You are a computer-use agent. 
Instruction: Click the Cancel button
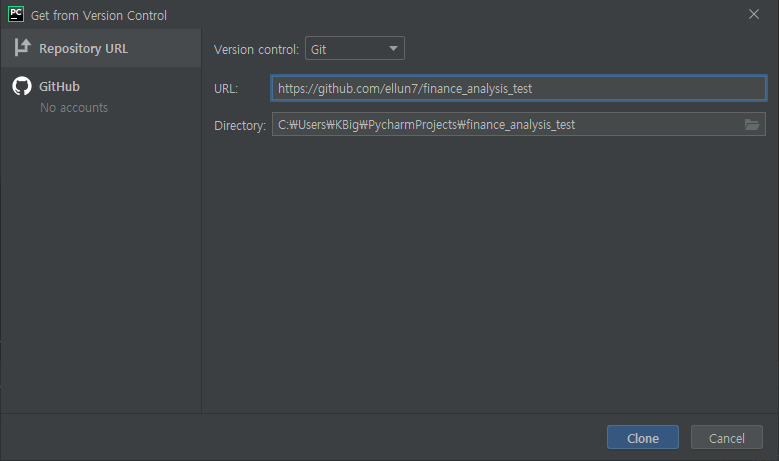click(x=726, y=438)
